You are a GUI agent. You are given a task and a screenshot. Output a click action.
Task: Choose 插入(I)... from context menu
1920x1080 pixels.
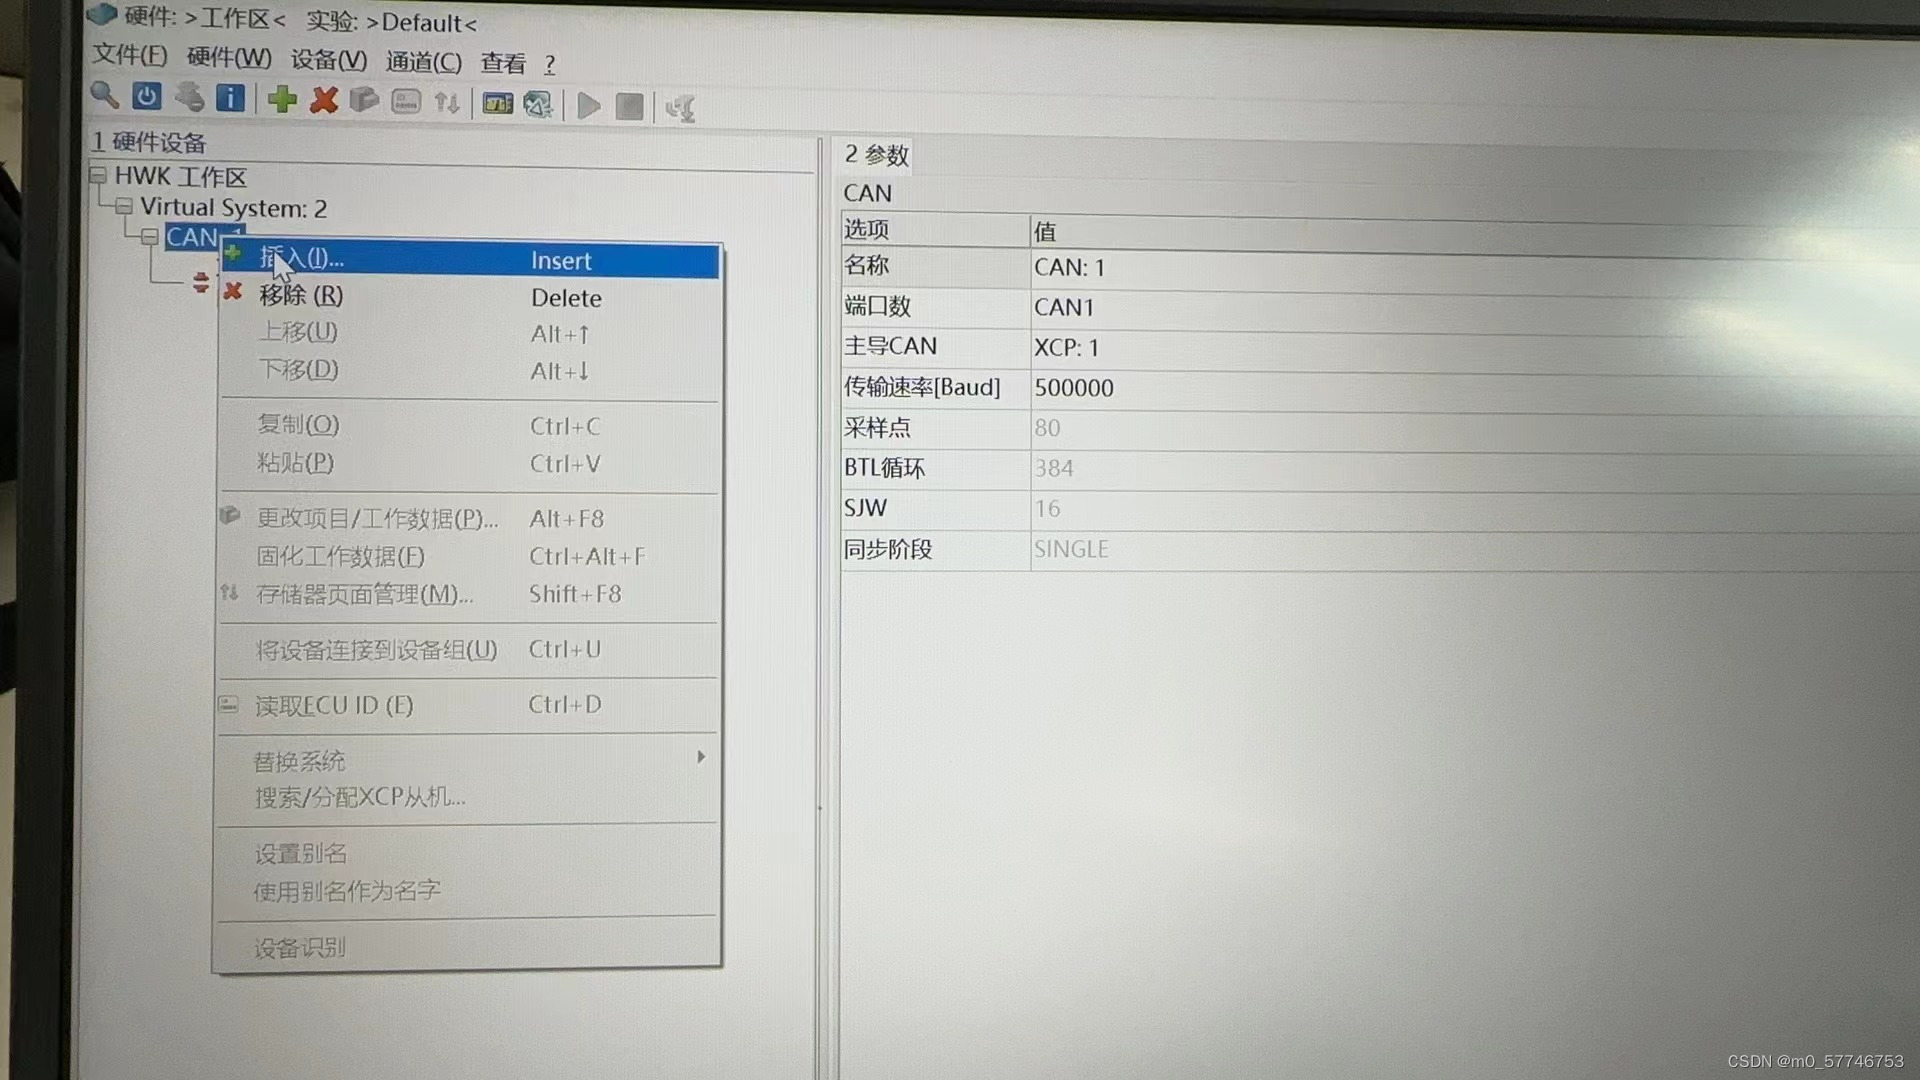[300, 258]
